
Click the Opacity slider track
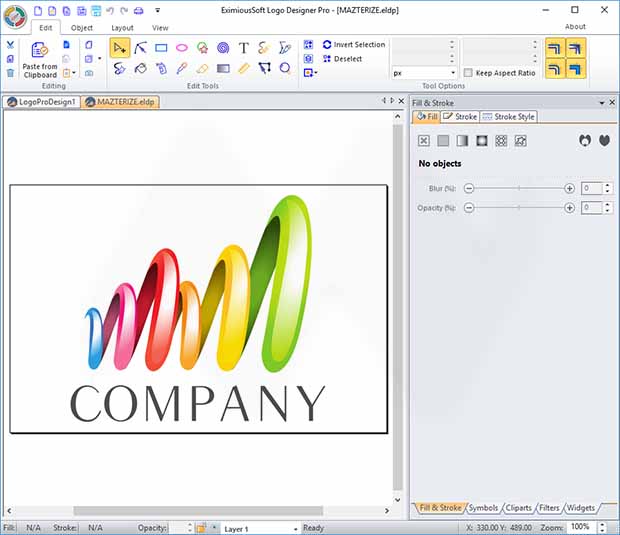(x=519, y=207)
